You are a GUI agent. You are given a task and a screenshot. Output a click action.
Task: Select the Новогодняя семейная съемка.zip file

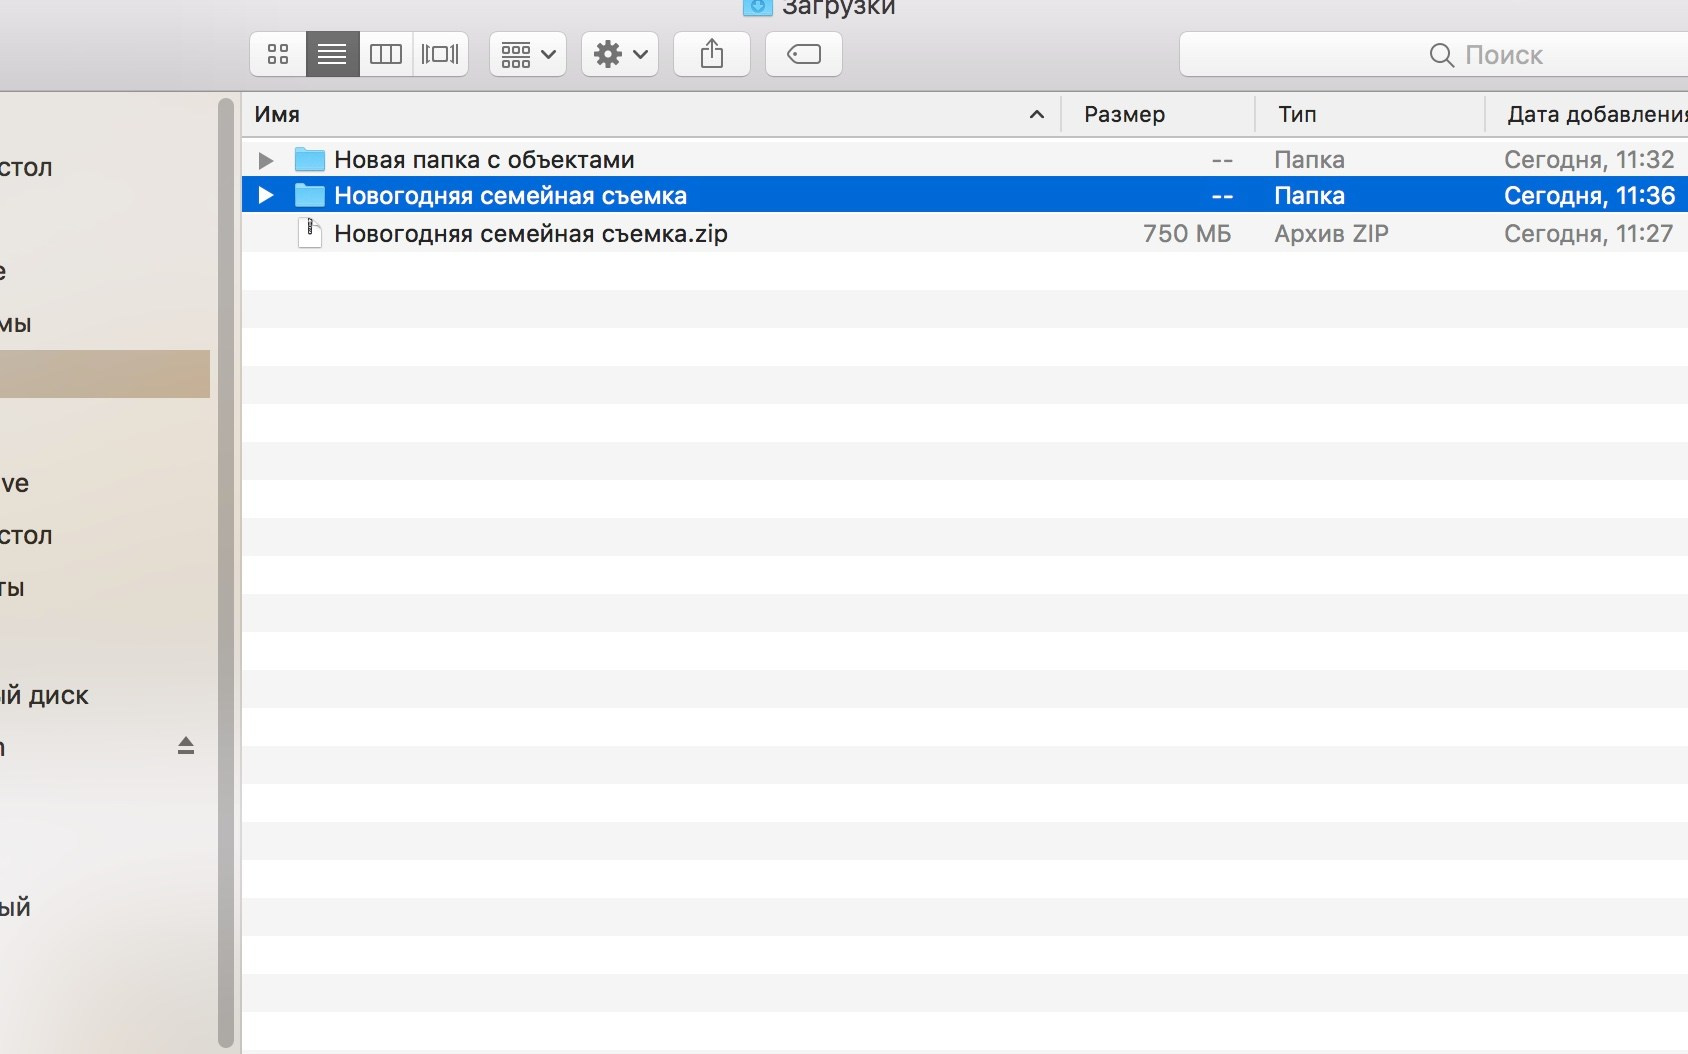[x=531, y=233]
